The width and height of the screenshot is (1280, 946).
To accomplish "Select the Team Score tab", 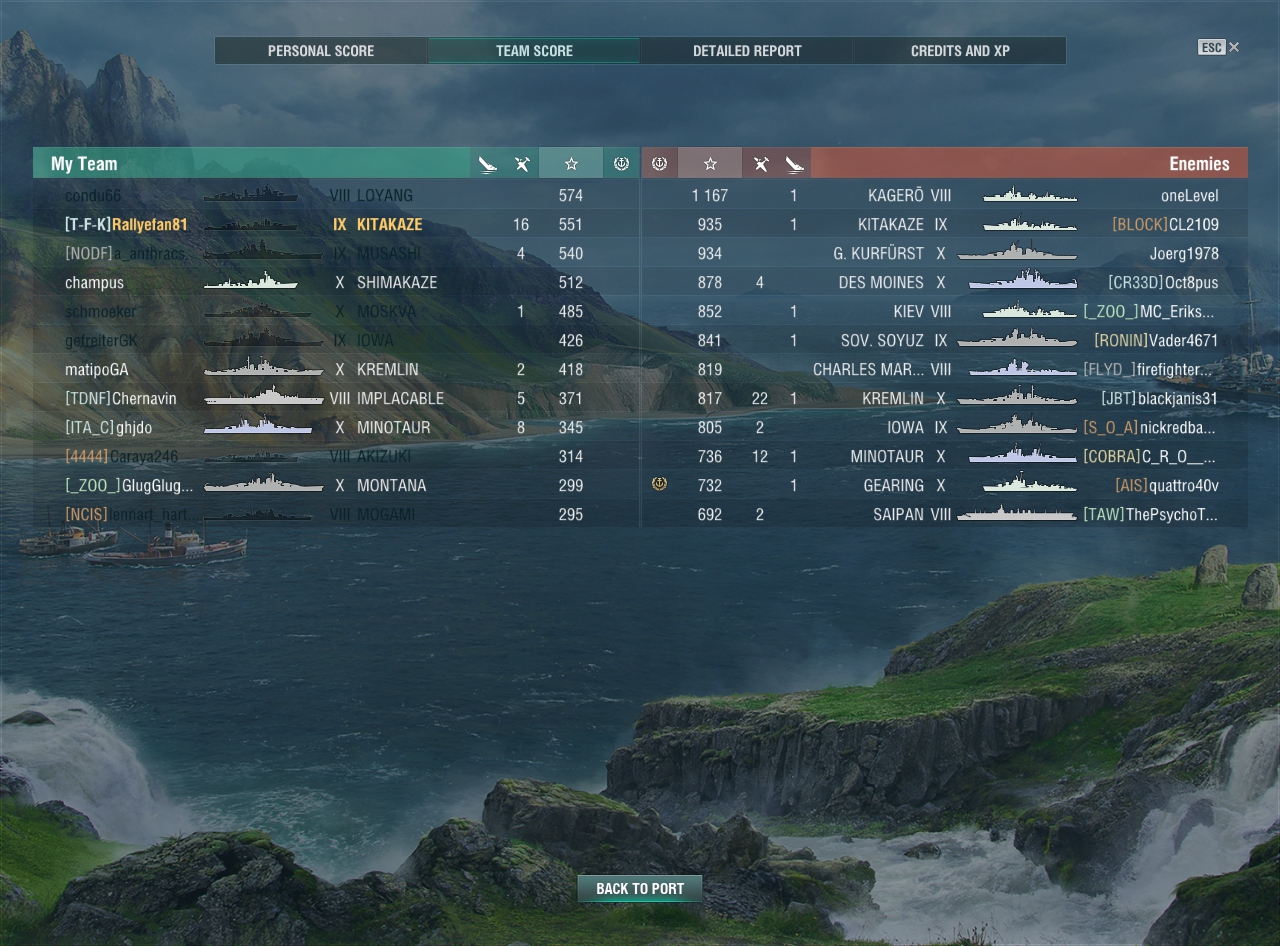I will pos(534,51).
